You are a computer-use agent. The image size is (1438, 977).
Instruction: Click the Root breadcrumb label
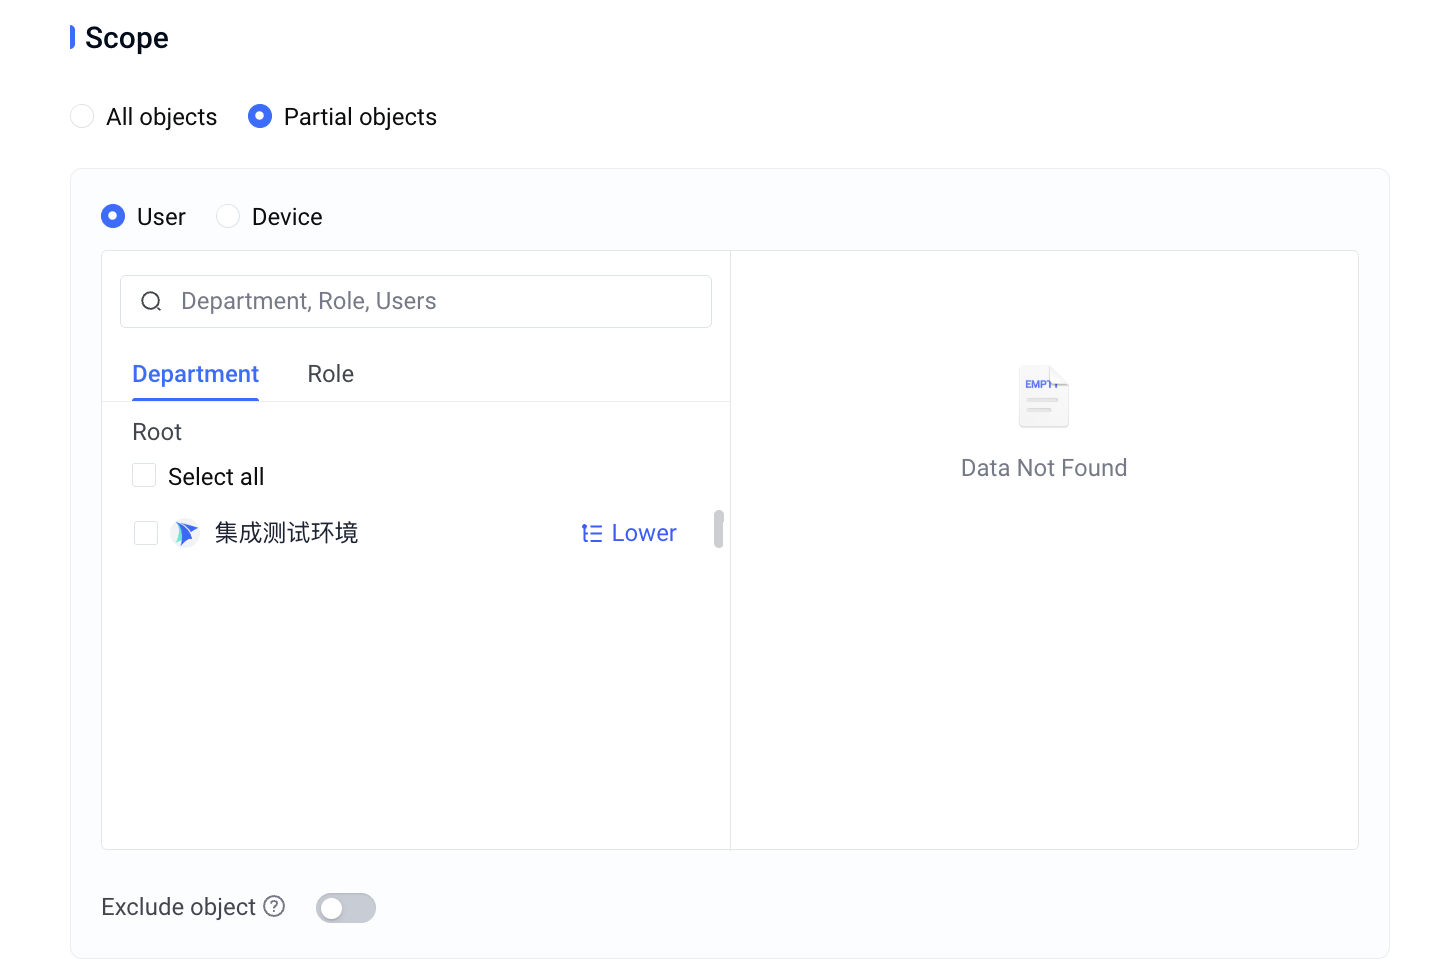[x=157, y=432]
